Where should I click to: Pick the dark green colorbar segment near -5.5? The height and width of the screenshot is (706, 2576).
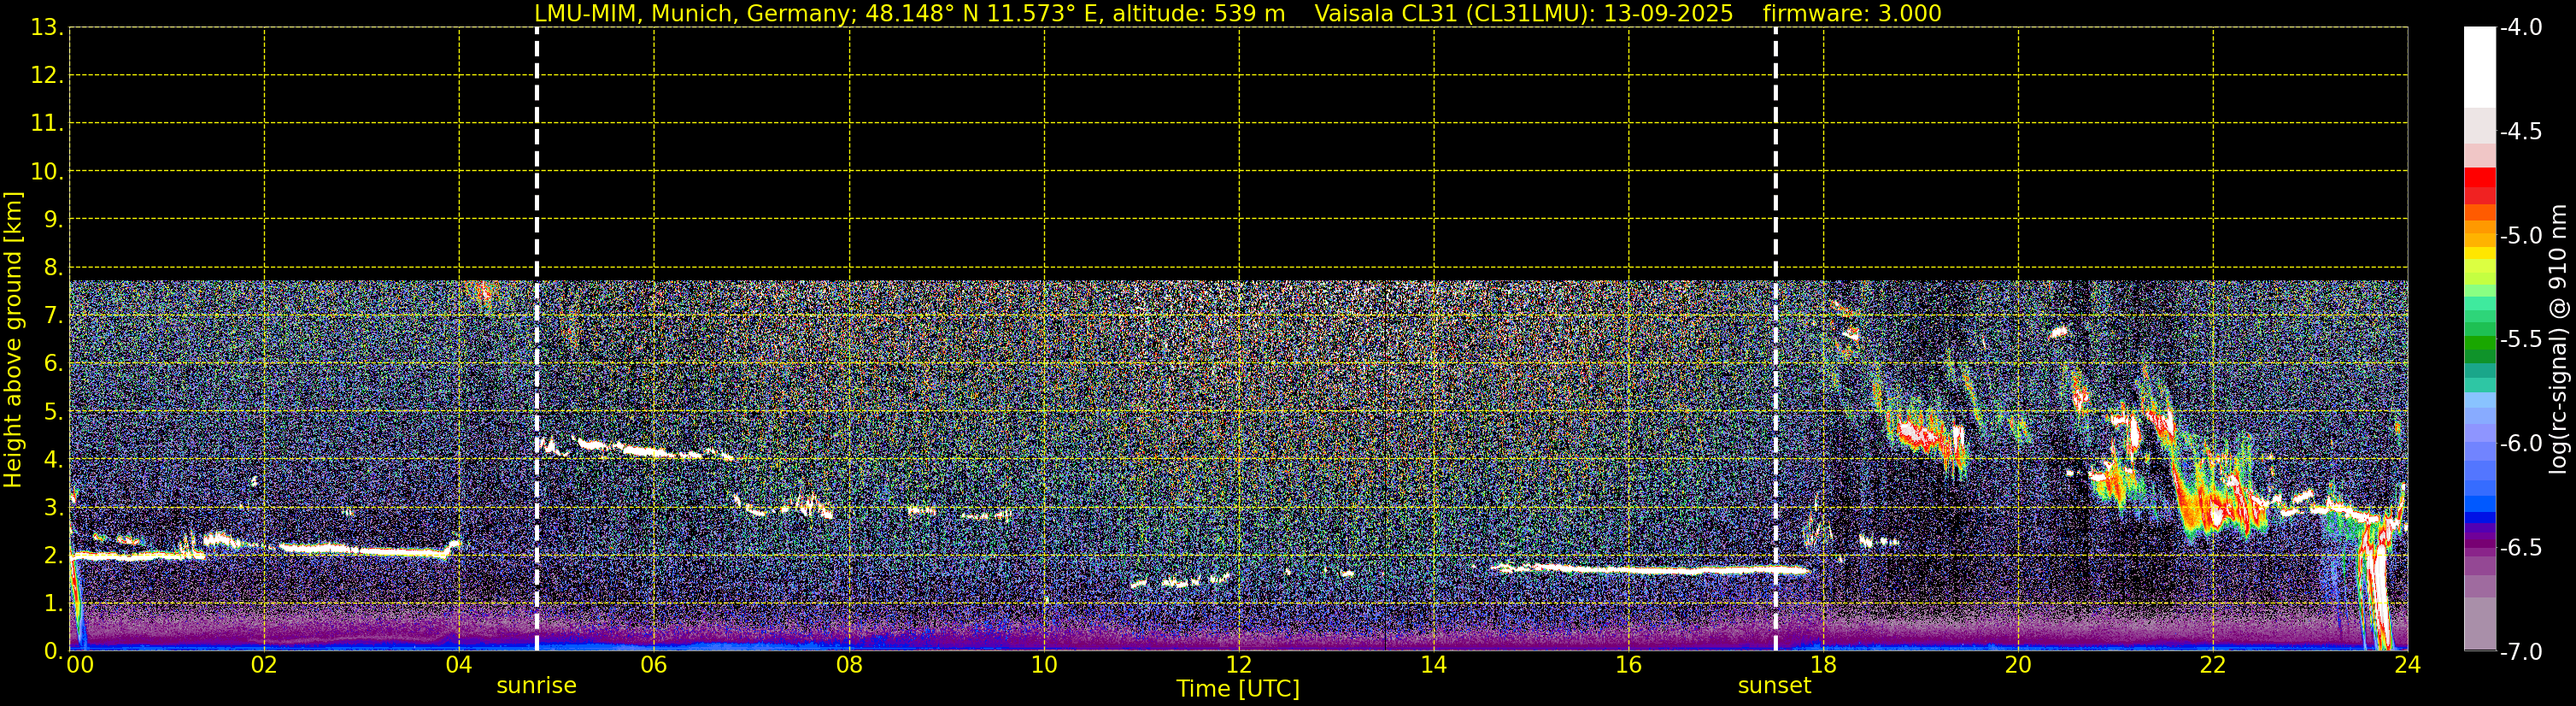point(2479,349)
